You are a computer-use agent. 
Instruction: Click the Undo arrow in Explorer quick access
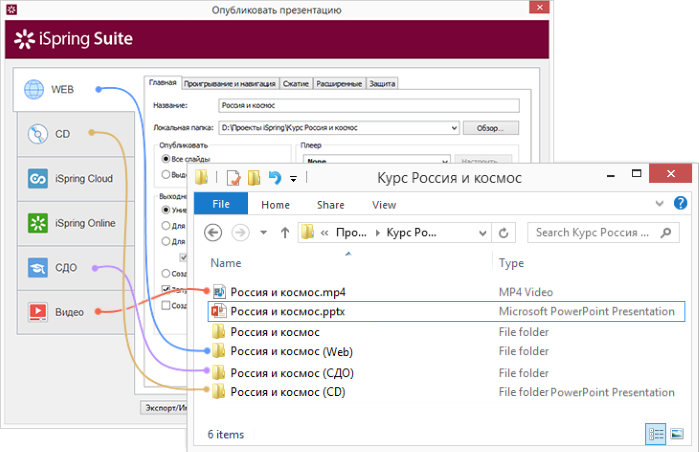coord(275,178)
